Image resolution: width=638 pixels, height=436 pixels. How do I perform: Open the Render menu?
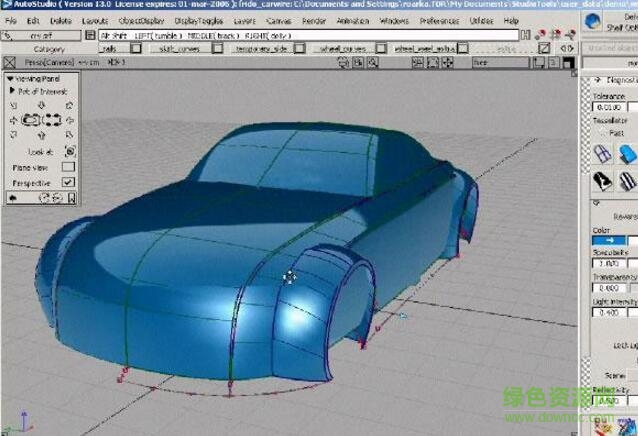pos(314,21)
